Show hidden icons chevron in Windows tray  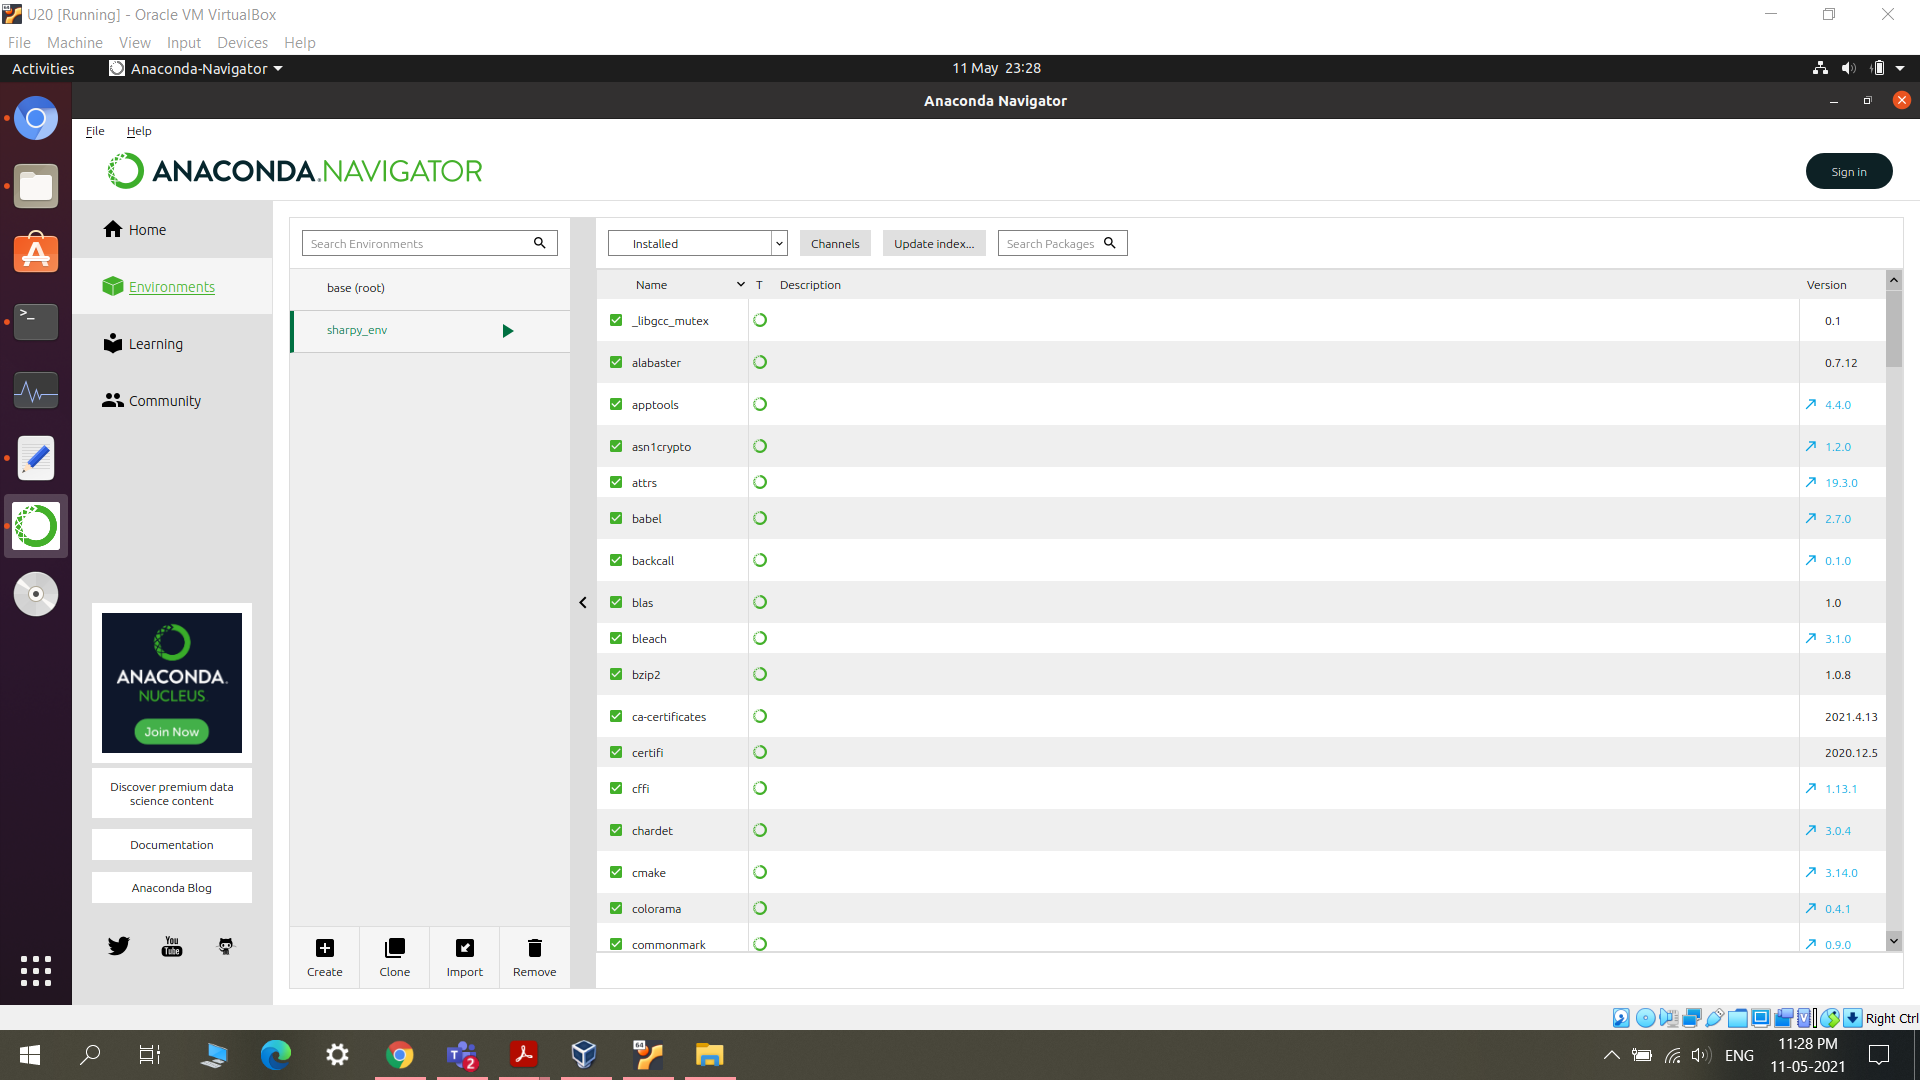1611,1055
